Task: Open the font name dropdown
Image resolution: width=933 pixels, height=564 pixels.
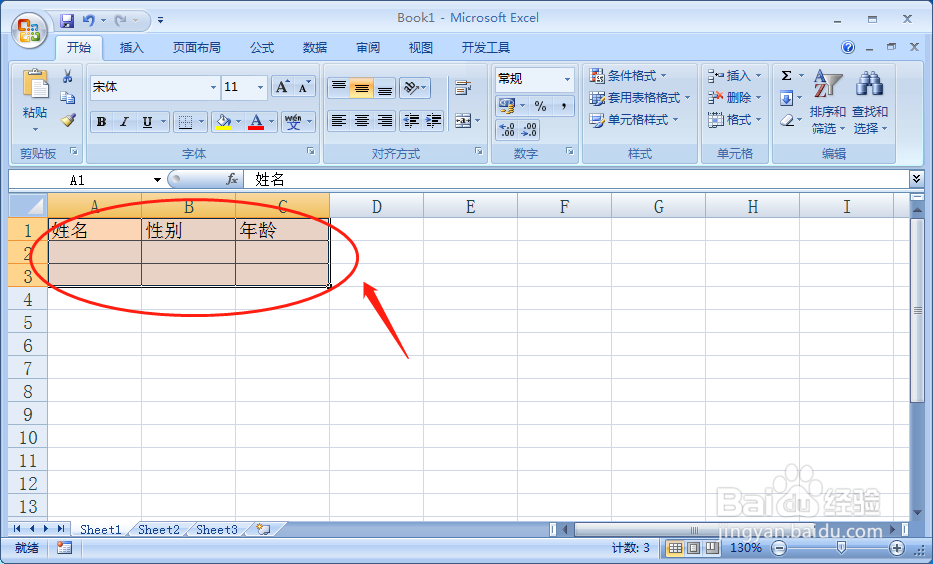Action: (x=213, y=87)
